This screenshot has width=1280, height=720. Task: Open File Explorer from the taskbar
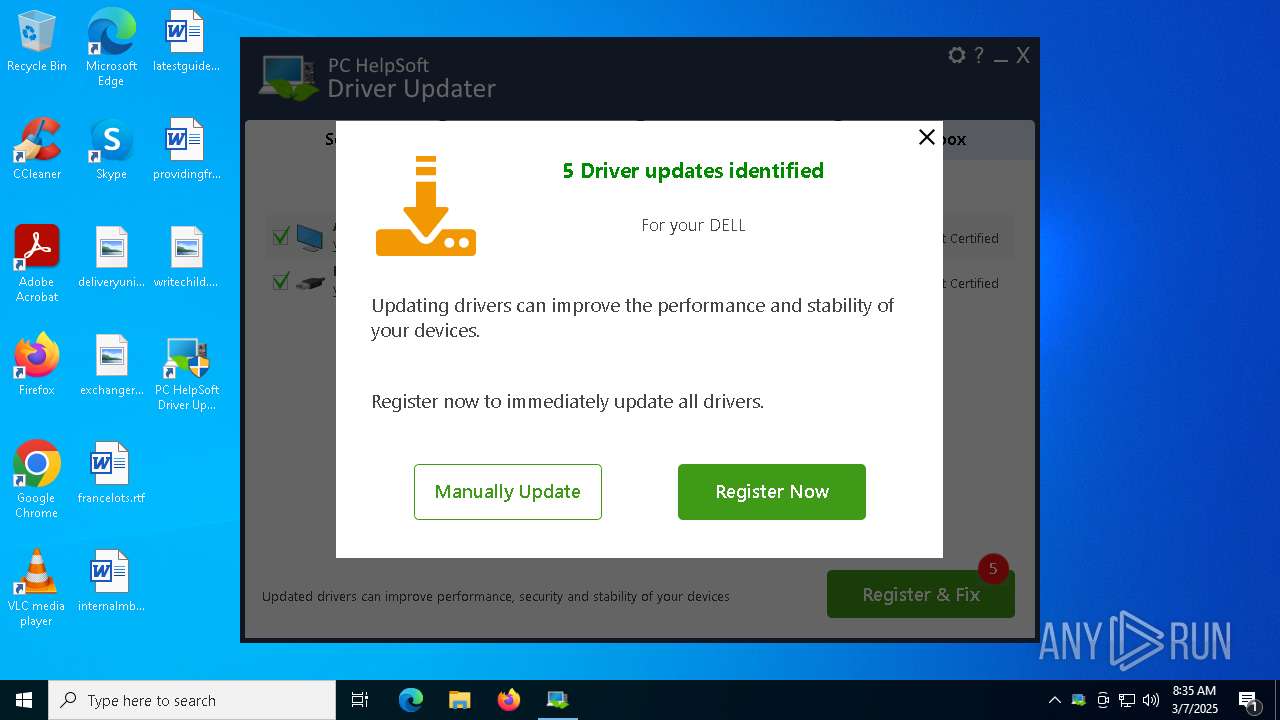pyautogui.click(x=460, y=700)
